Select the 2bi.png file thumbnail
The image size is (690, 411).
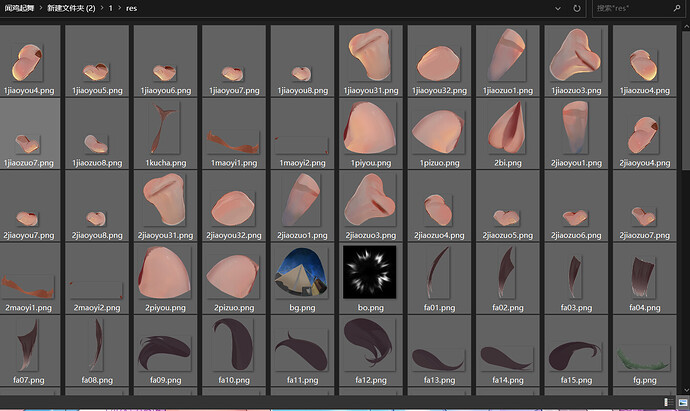coord(507,126)
